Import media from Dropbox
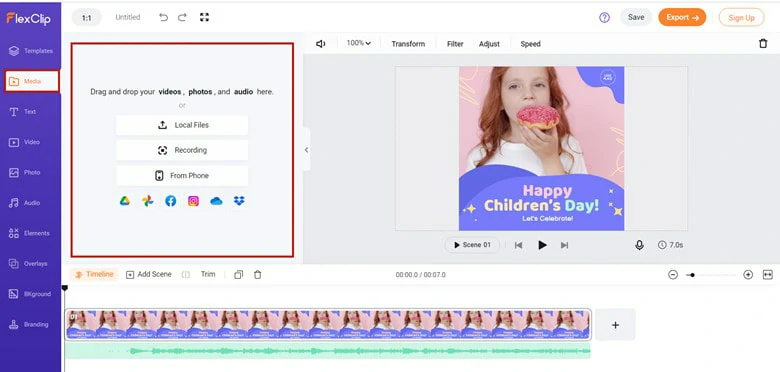This screenshot has height=372, width=780. 239,201
